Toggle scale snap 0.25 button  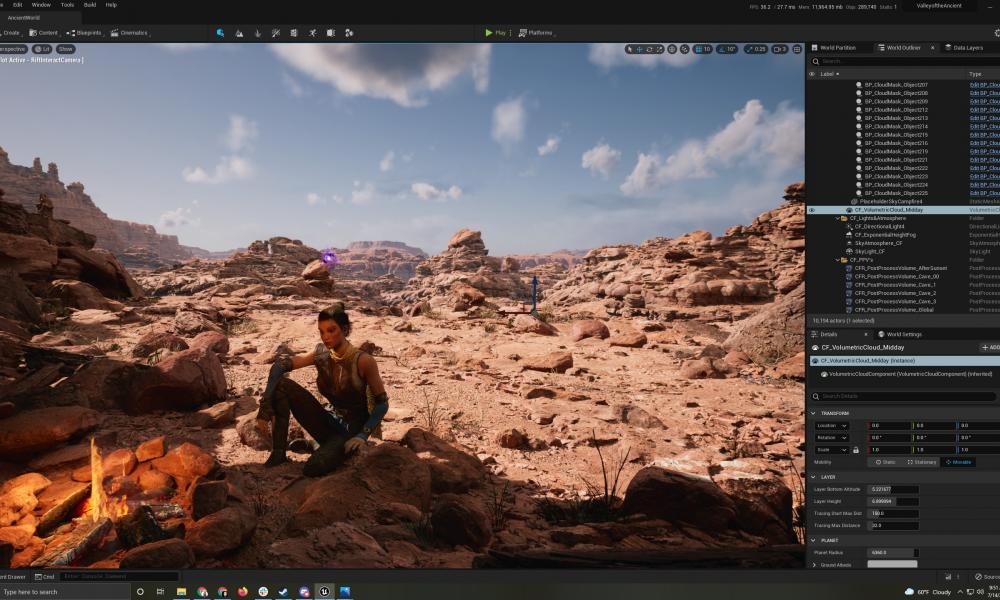[756, 49]
